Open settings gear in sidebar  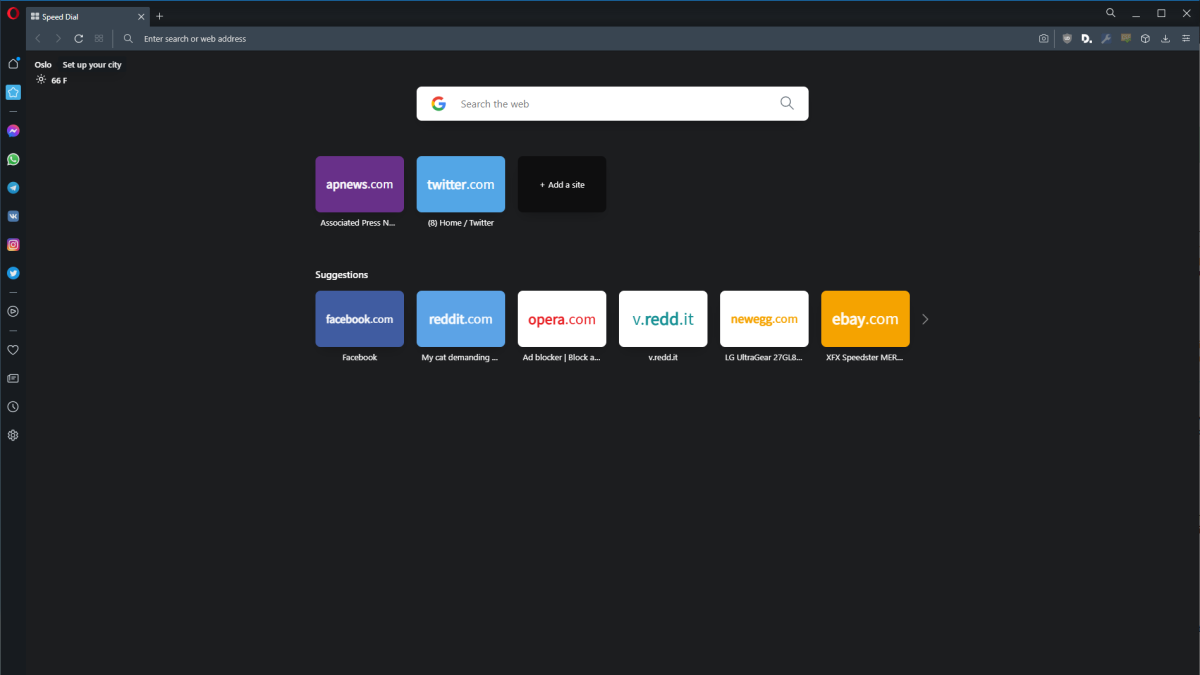tap(13, 435)
